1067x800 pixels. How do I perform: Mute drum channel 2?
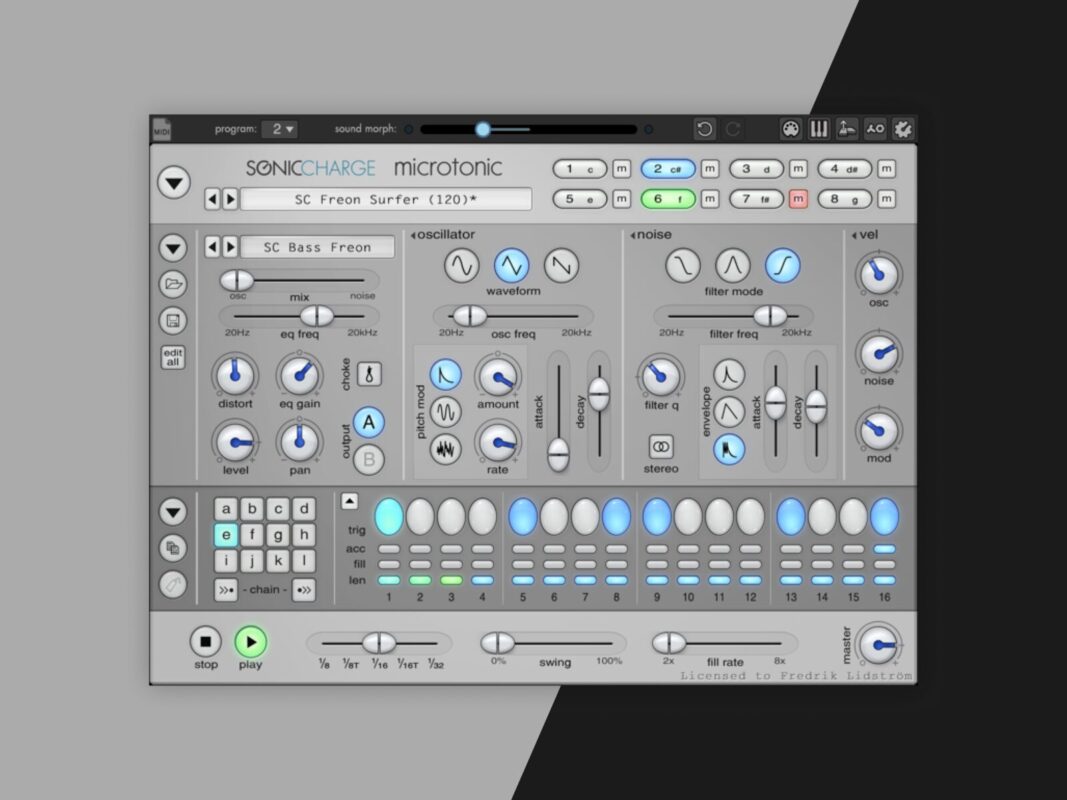pos(710,169)
